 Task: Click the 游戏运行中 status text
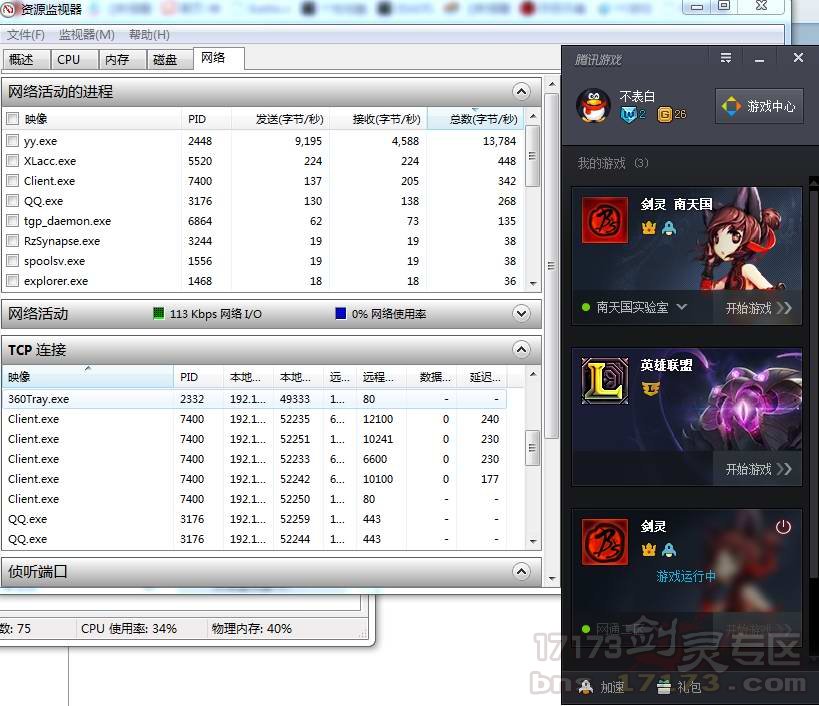coord(686,576)
